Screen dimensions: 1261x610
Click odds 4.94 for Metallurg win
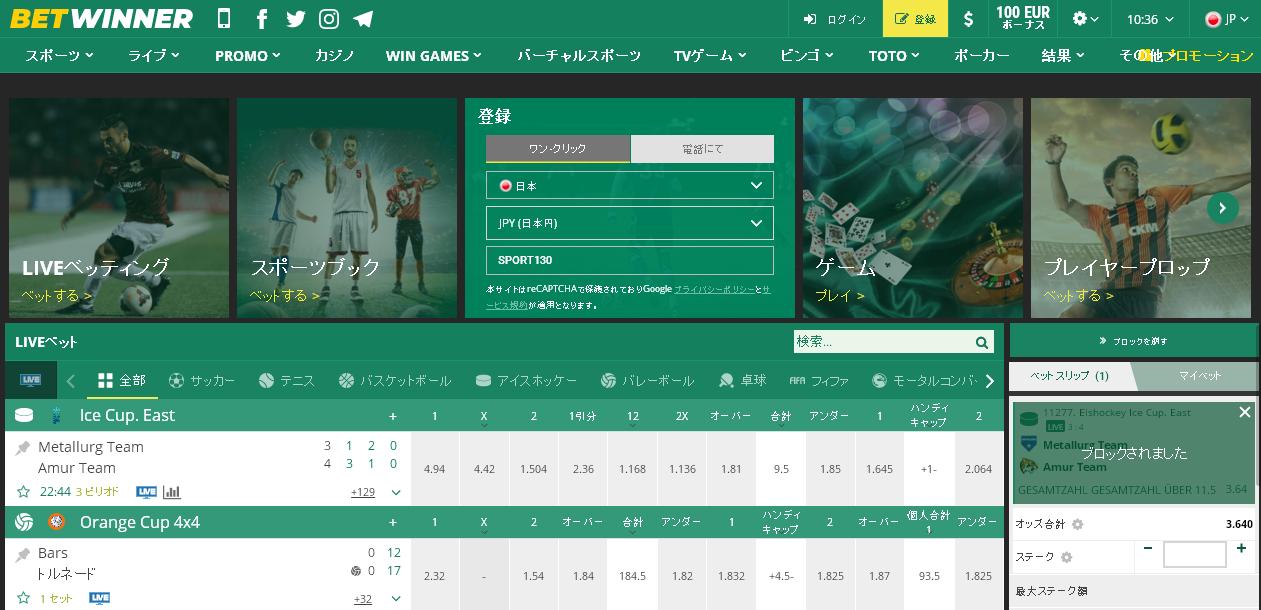point(435,468)
